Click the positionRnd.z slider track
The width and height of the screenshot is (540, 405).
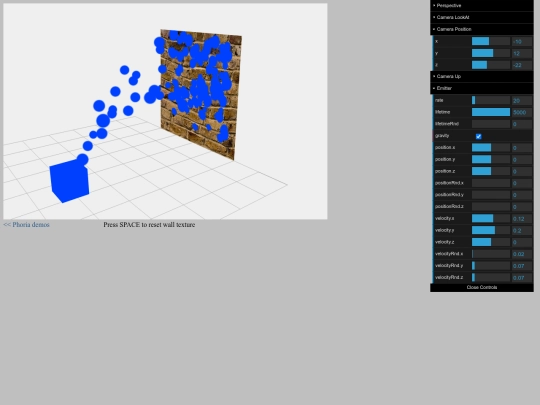coord(491,206)
